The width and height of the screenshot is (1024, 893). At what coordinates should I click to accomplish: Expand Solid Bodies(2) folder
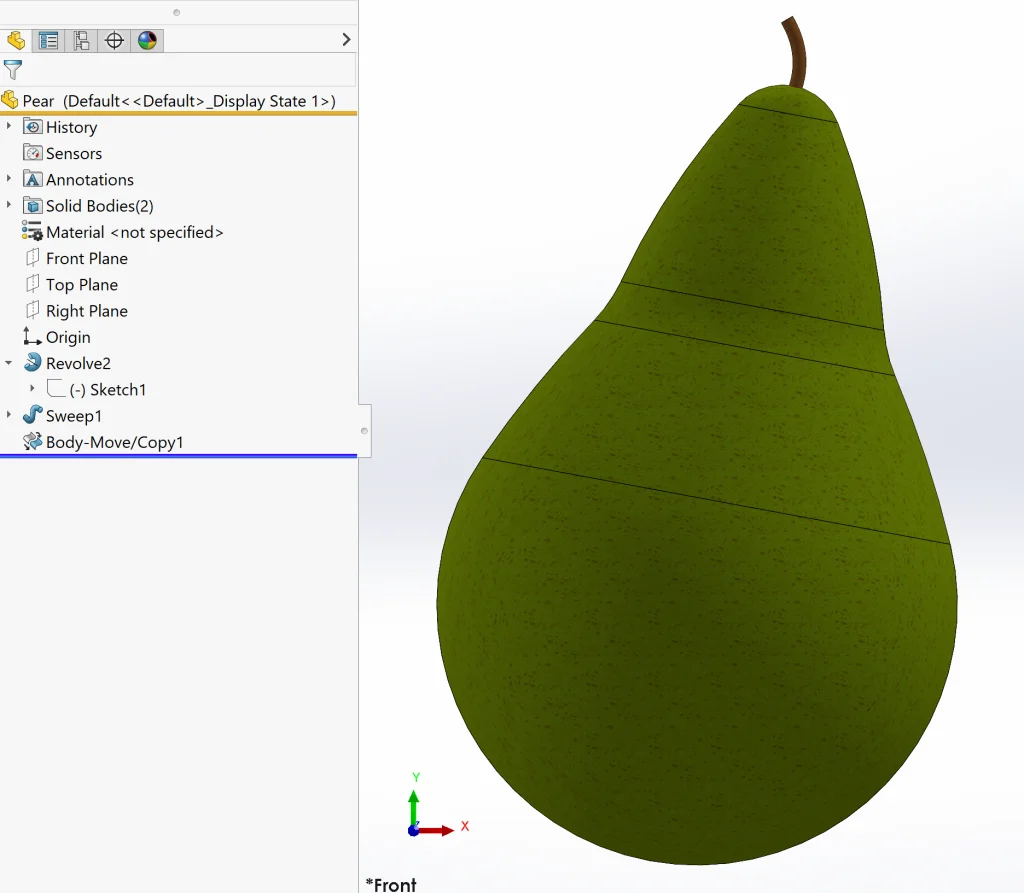pos(9,205)
